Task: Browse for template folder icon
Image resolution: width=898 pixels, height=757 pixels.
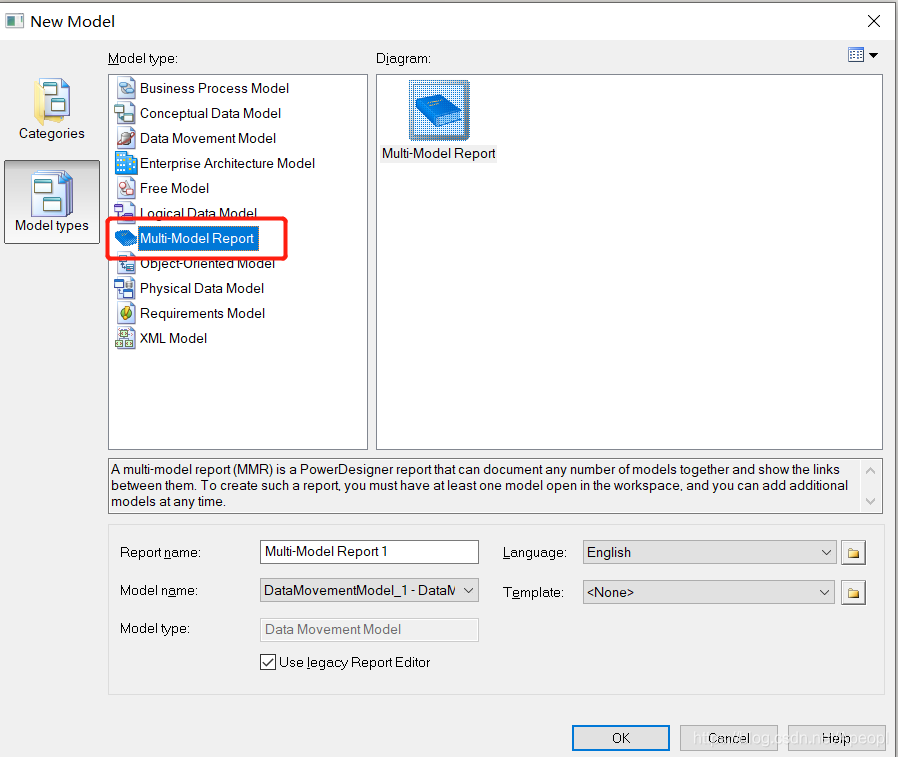Action: tap(853, 593)
